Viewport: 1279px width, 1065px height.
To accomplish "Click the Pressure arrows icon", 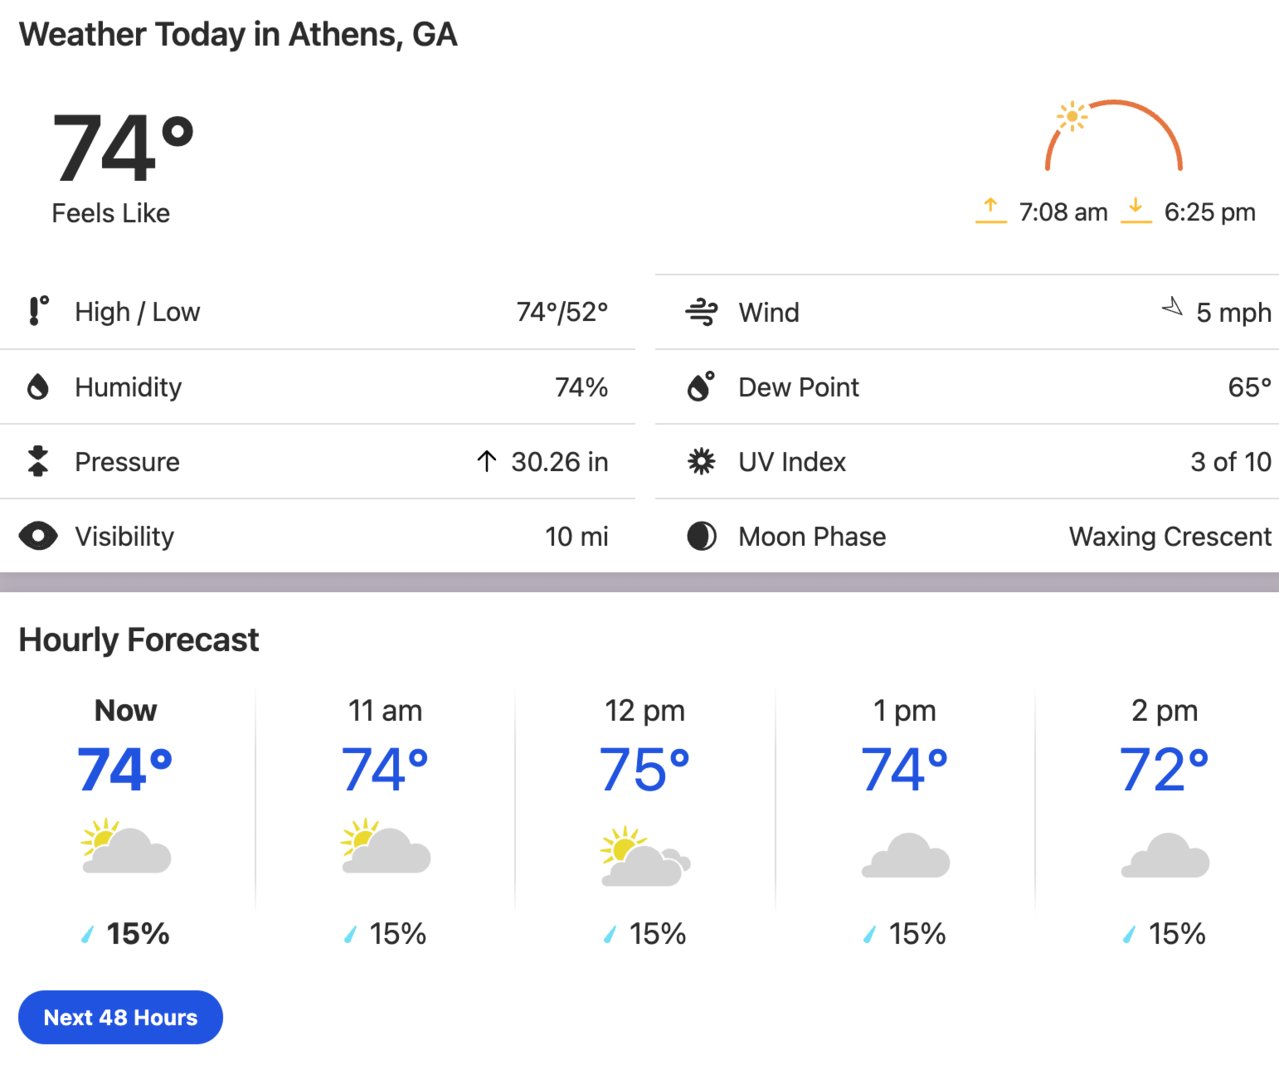I will [38, 461].
